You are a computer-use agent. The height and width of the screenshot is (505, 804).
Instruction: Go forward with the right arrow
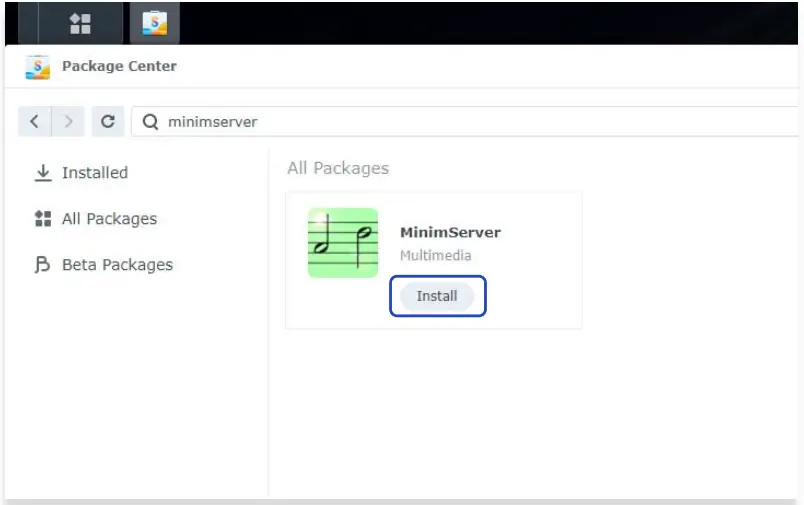point(68,122)
